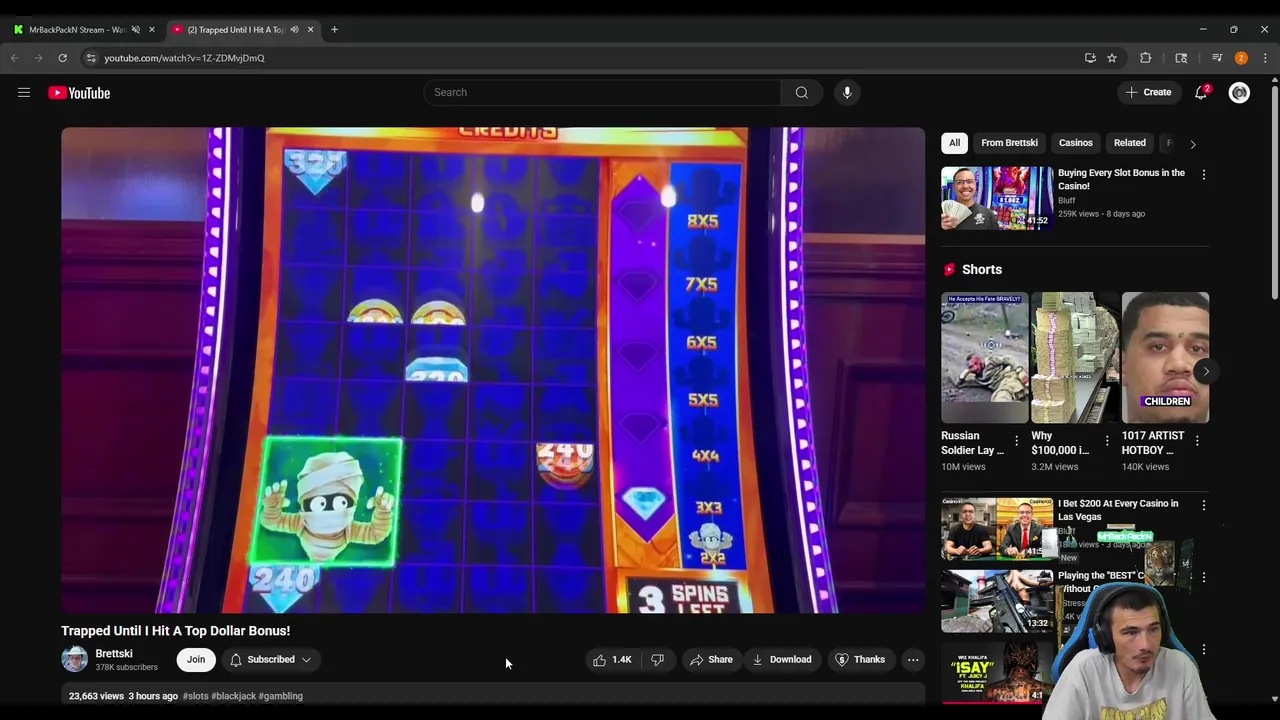This screenshot has width=1280, height=720.
Task: Open the tab search icon in toolbar
Action: (x=1181, y=58)
